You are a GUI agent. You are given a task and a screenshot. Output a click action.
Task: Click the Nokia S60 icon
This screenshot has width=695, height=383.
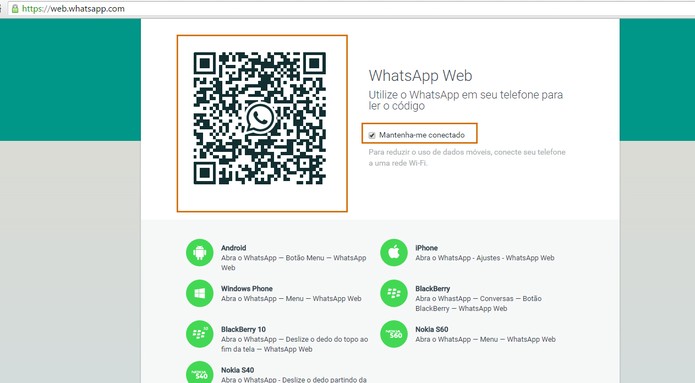[x=394, y=334]
